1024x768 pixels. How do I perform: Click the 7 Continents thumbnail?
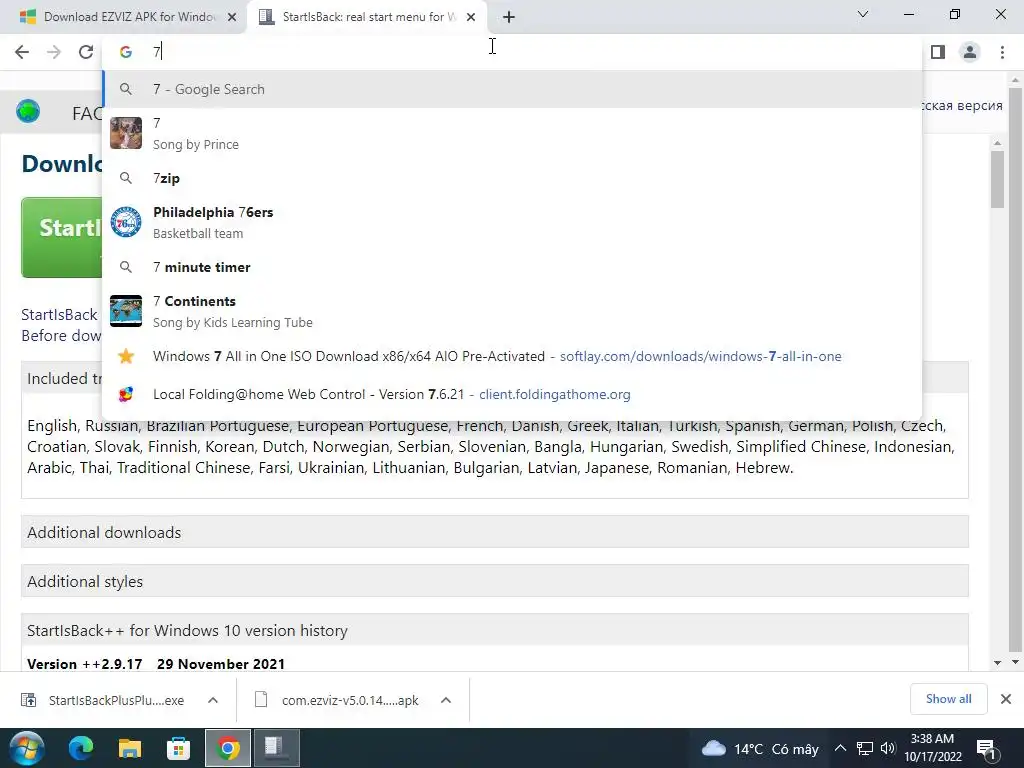(x=126, y=311)
